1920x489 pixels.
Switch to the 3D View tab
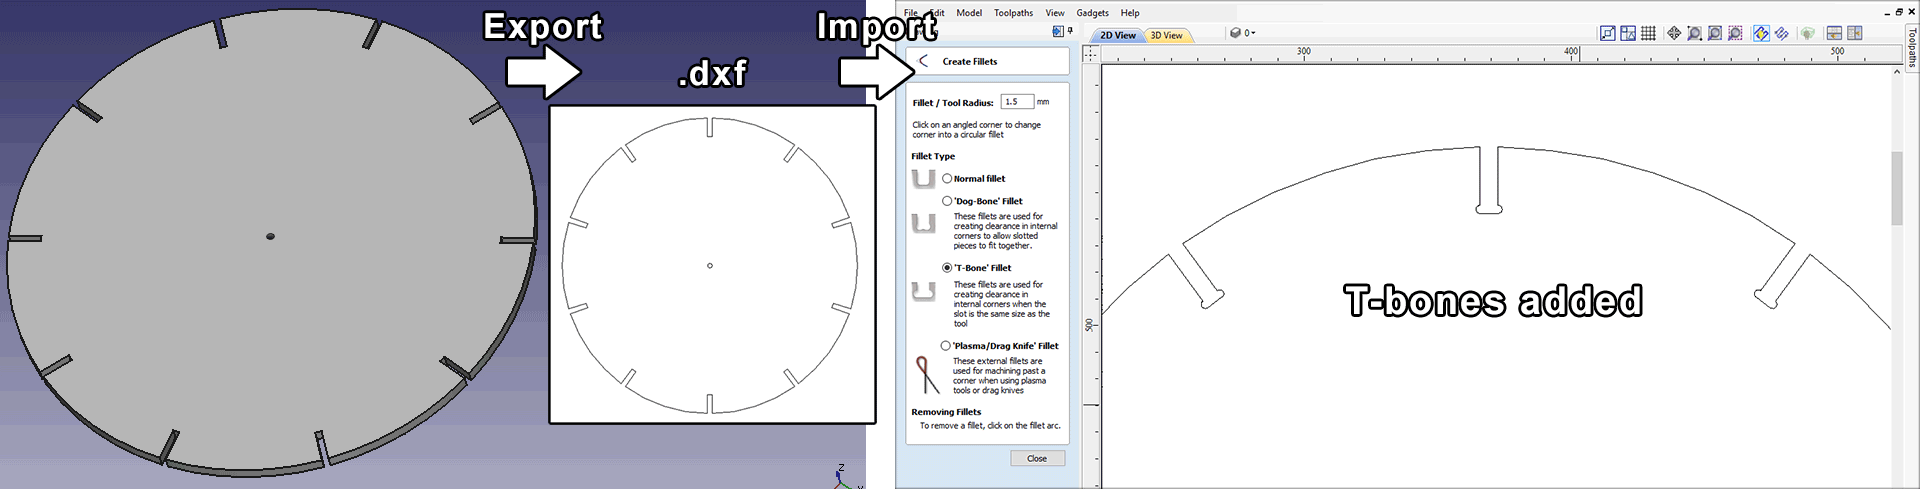(1166, 35)
